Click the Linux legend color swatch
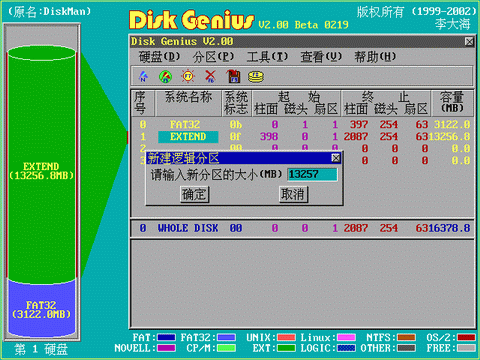The height and width of the screenshot is (360, 480). 346,338
